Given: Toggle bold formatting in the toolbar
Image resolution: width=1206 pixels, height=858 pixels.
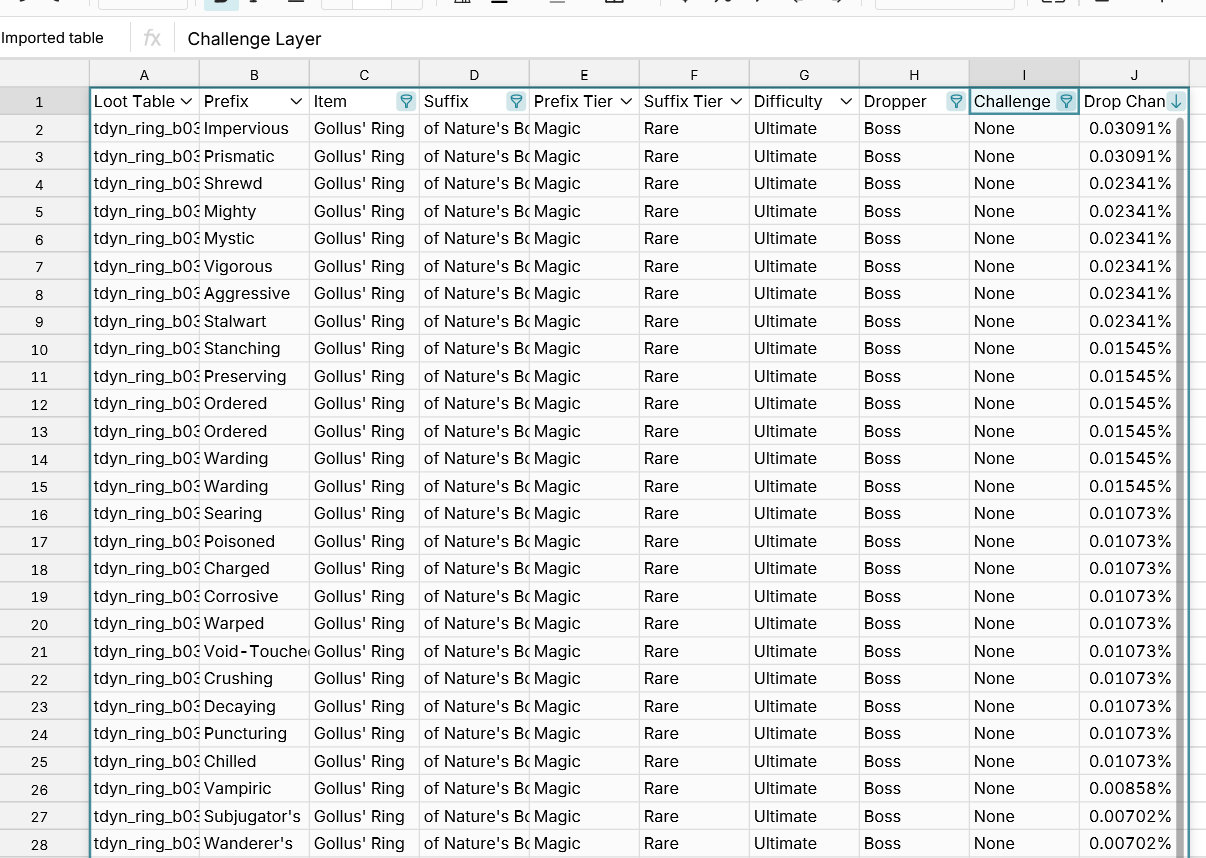Looking at the screenshot, I should coord(219,5).
